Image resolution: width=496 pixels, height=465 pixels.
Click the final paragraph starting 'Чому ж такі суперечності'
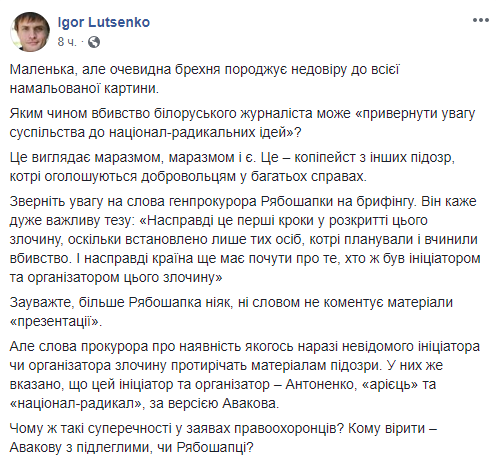pyautogui.click(x=223, y=438)
